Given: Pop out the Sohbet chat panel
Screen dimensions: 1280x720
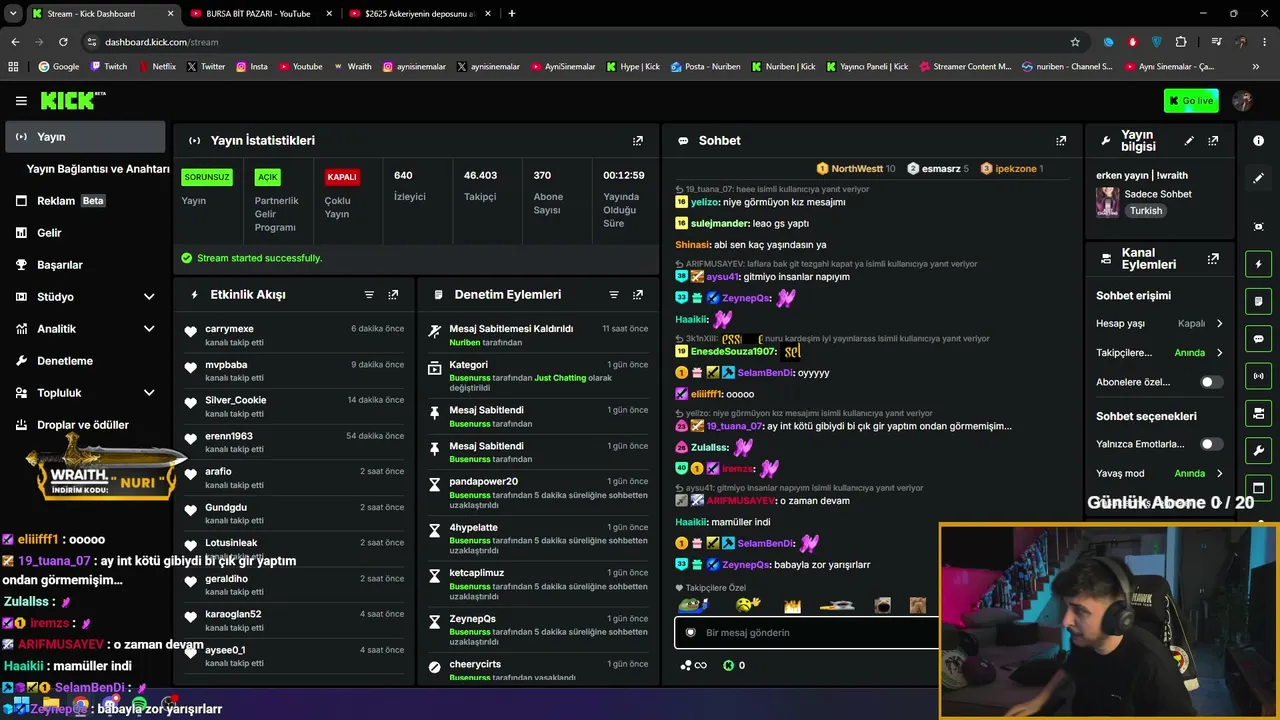Looking at the screenshot, I should pyautogui.click(x=1061, y=141).
